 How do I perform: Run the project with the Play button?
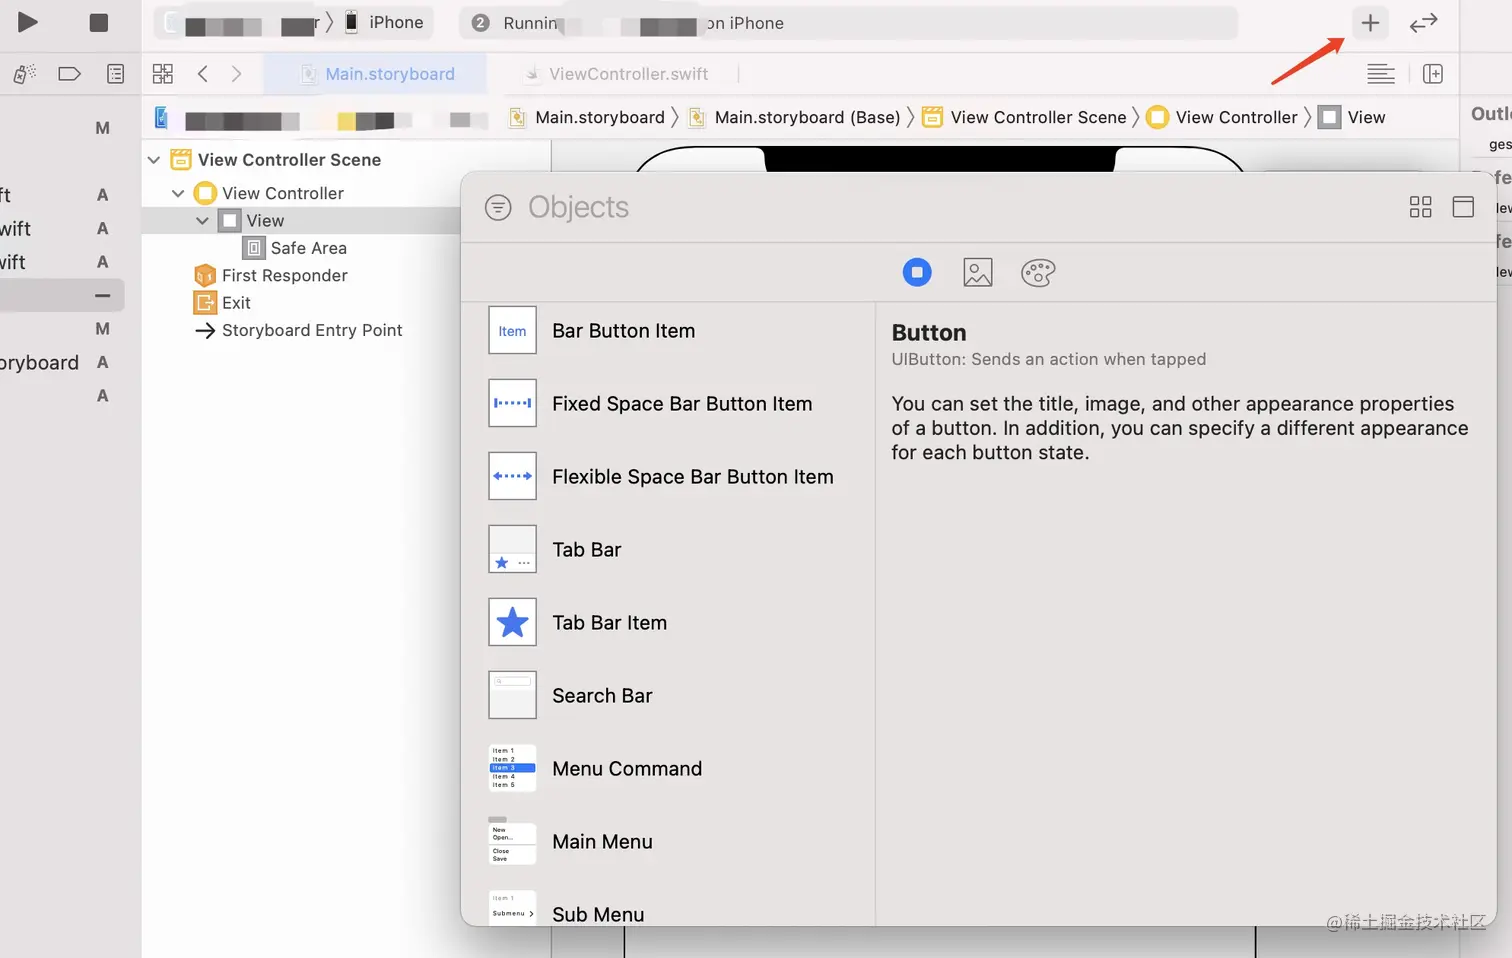pyautogui.click(x=28, y=22)
